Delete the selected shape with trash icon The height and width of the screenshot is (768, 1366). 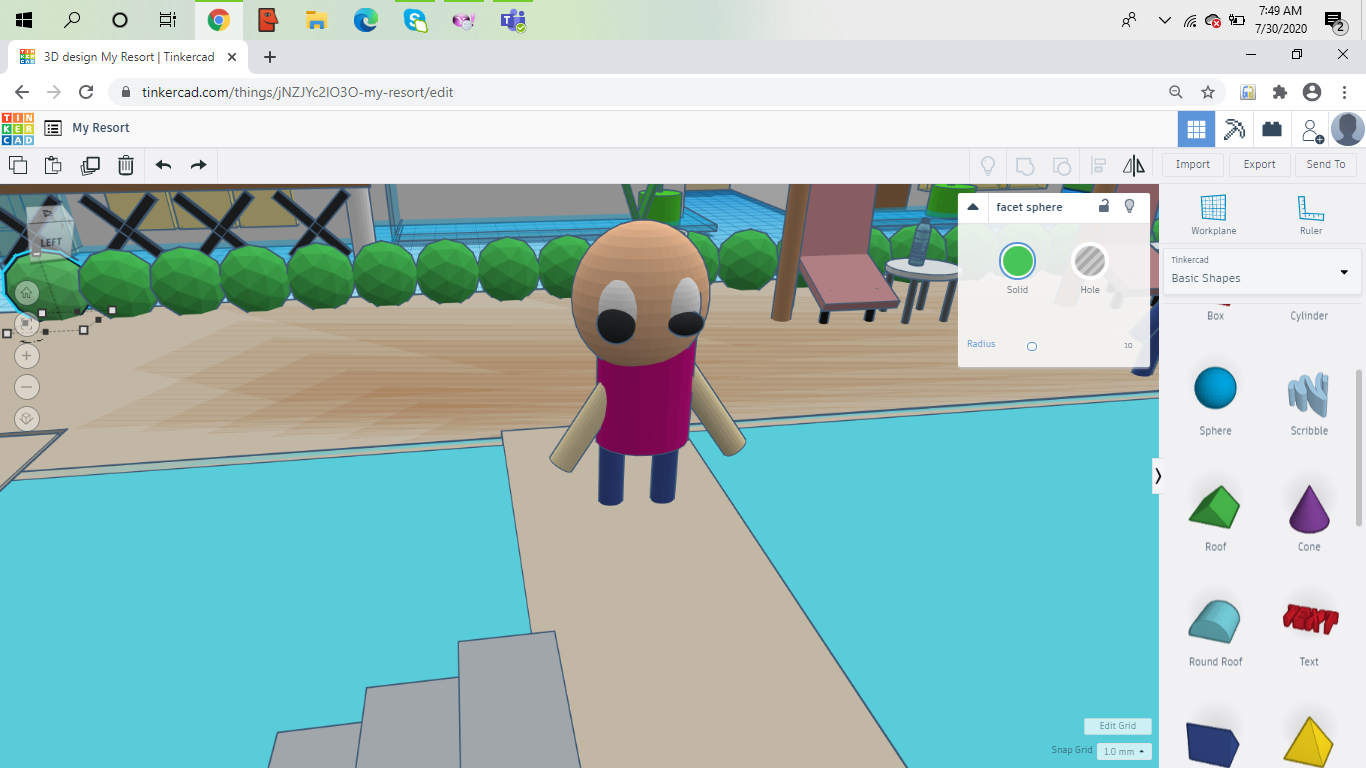click(126, 165)
